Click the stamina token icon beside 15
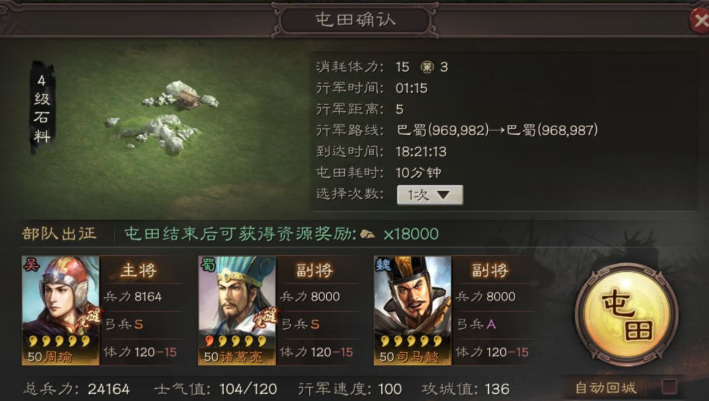 coord(427,67)
